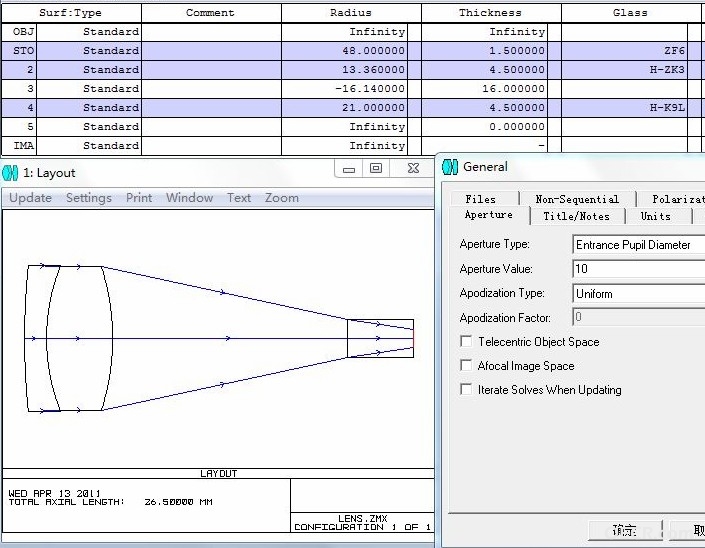Click the Aperture Value field containing 10

click(638, 269)
